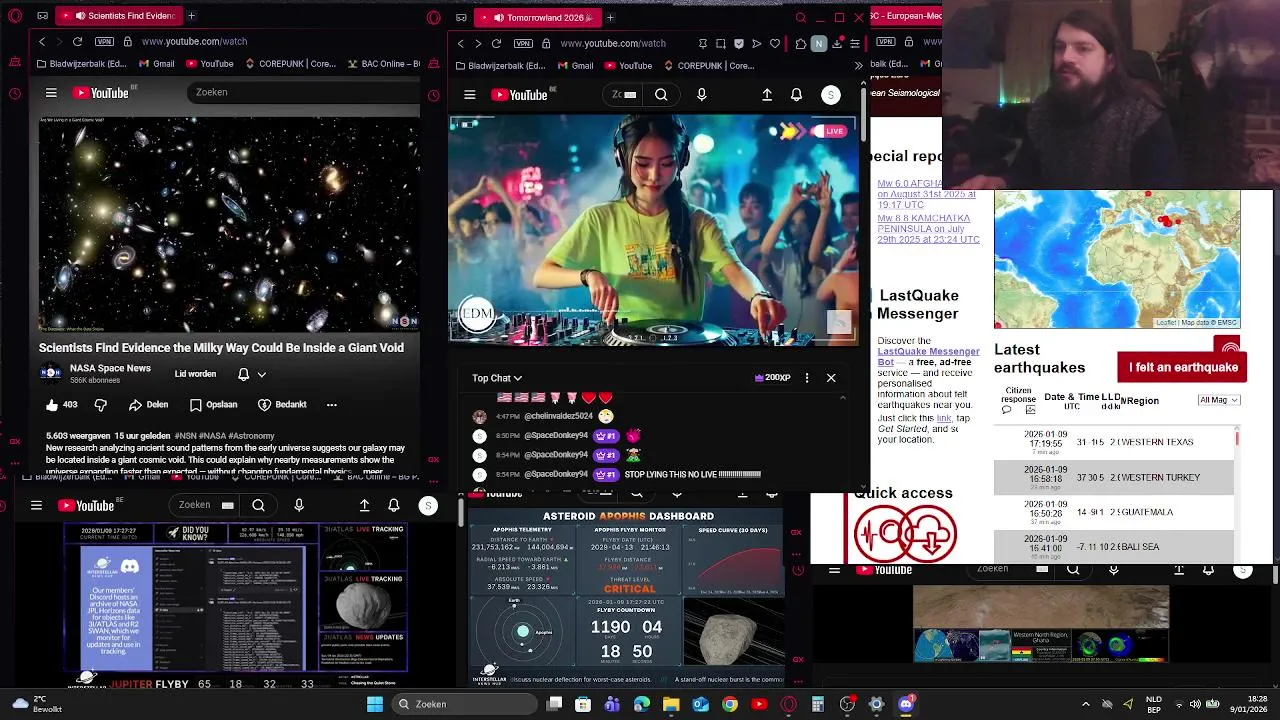Click the Tomorrowland DJ live video

tap(654, 230)
